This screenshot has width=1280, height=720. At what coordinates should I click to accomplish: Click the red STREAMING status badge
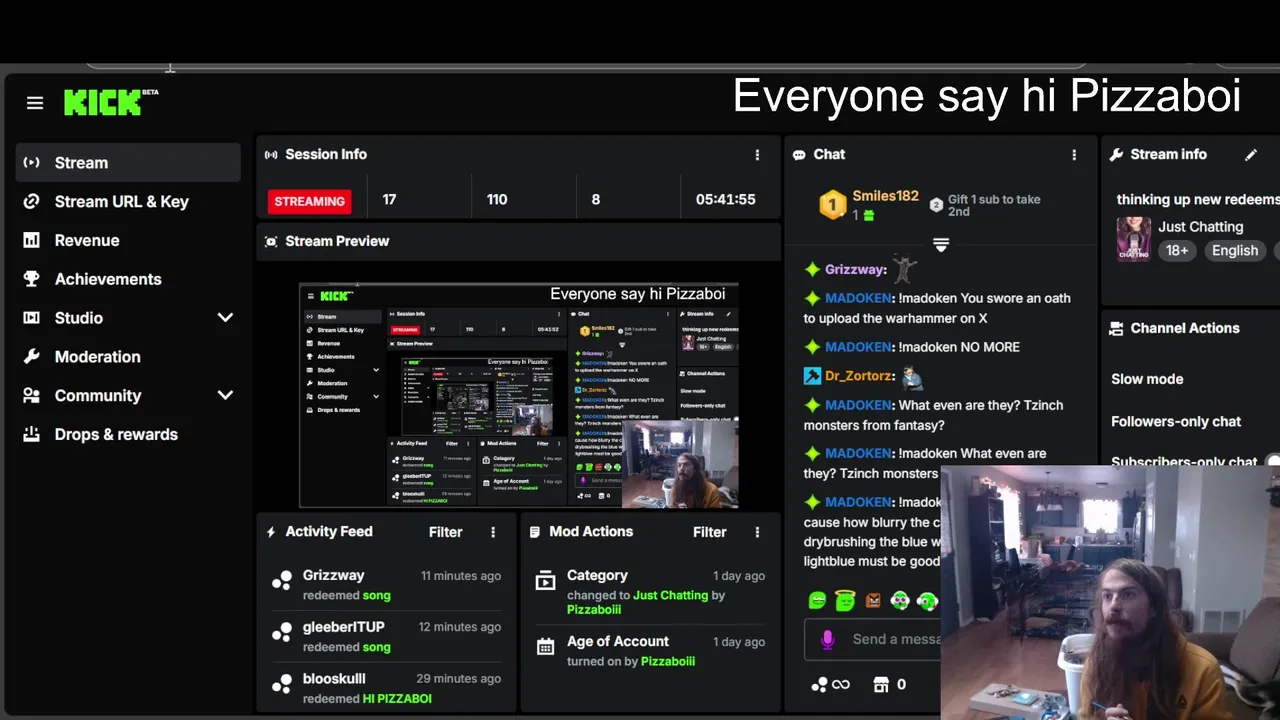pos(309,201)
